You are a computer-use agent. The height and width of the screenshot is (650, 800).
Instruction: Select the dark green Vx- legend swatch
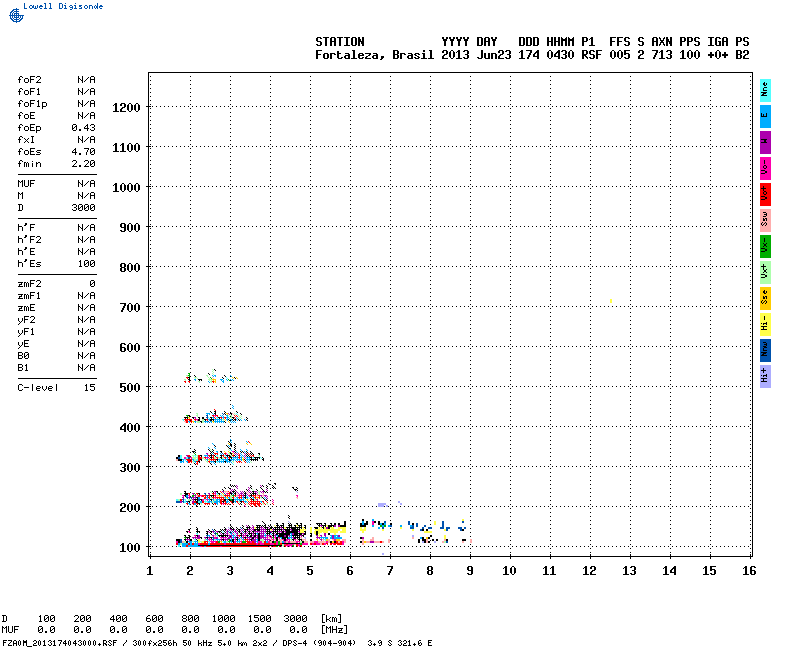pyautogui.click(x=765, y=246)
